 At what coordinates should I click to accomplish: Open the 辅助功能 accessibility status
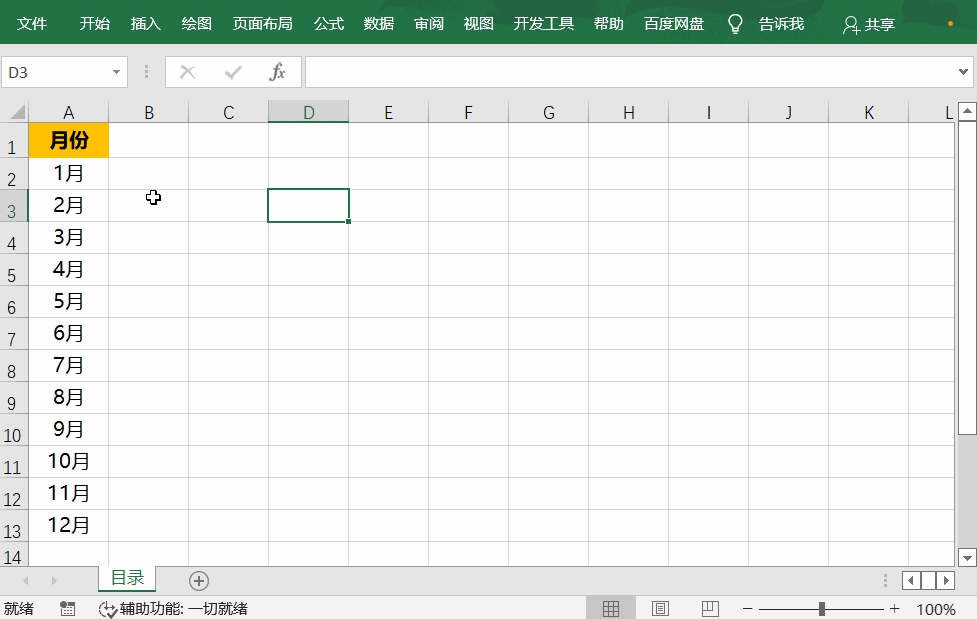click(173, 609)
